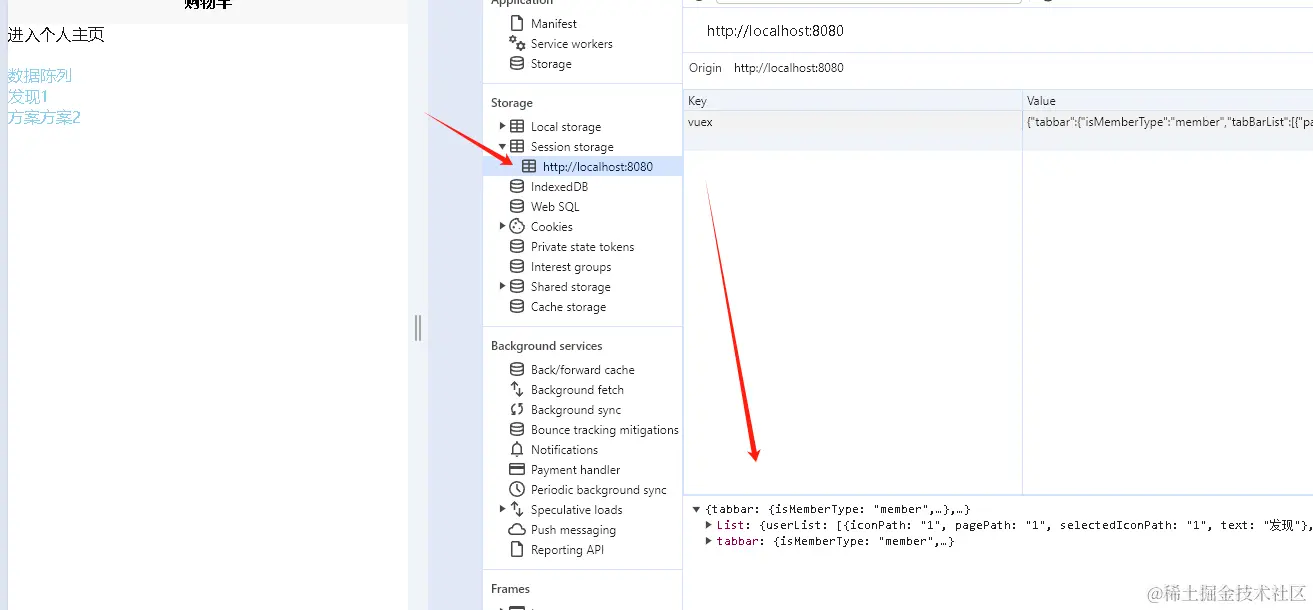This screenshot has width=1313, height=610.
Task: Click the Private state tokens icon
Action: (517, 246)
